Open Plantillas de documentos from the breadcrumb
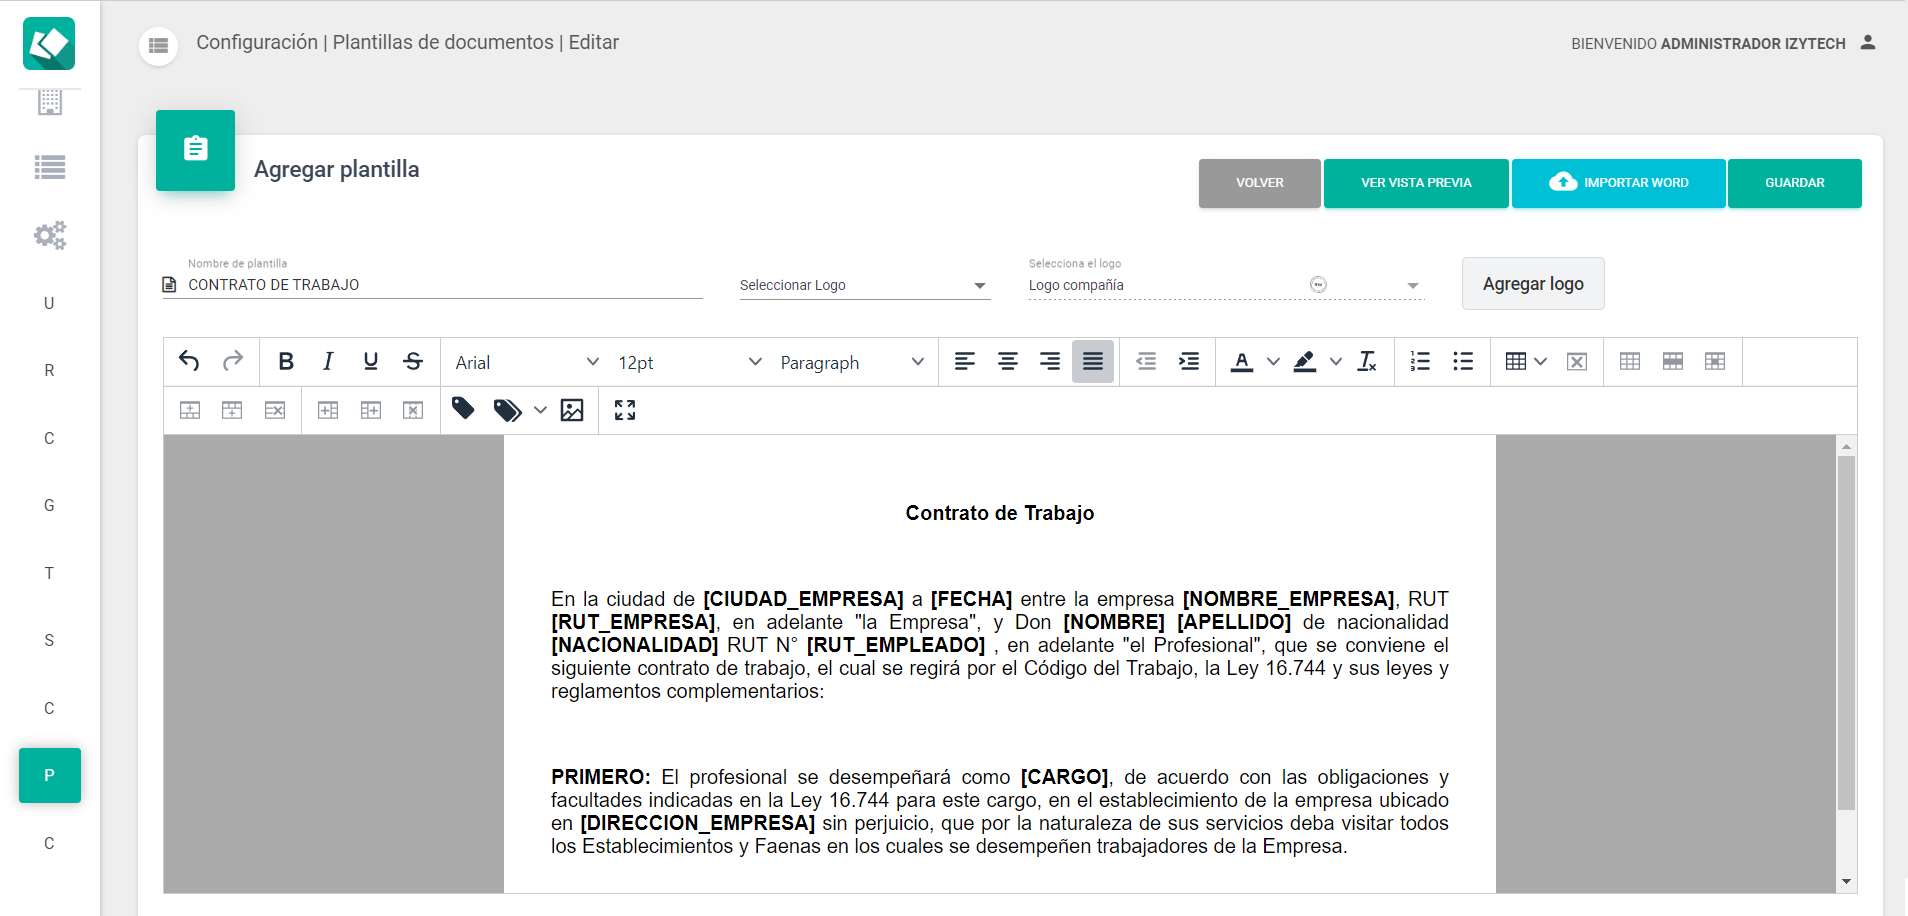The width and height of the screenshot is (1908, 916). click(x=444, y=42)
